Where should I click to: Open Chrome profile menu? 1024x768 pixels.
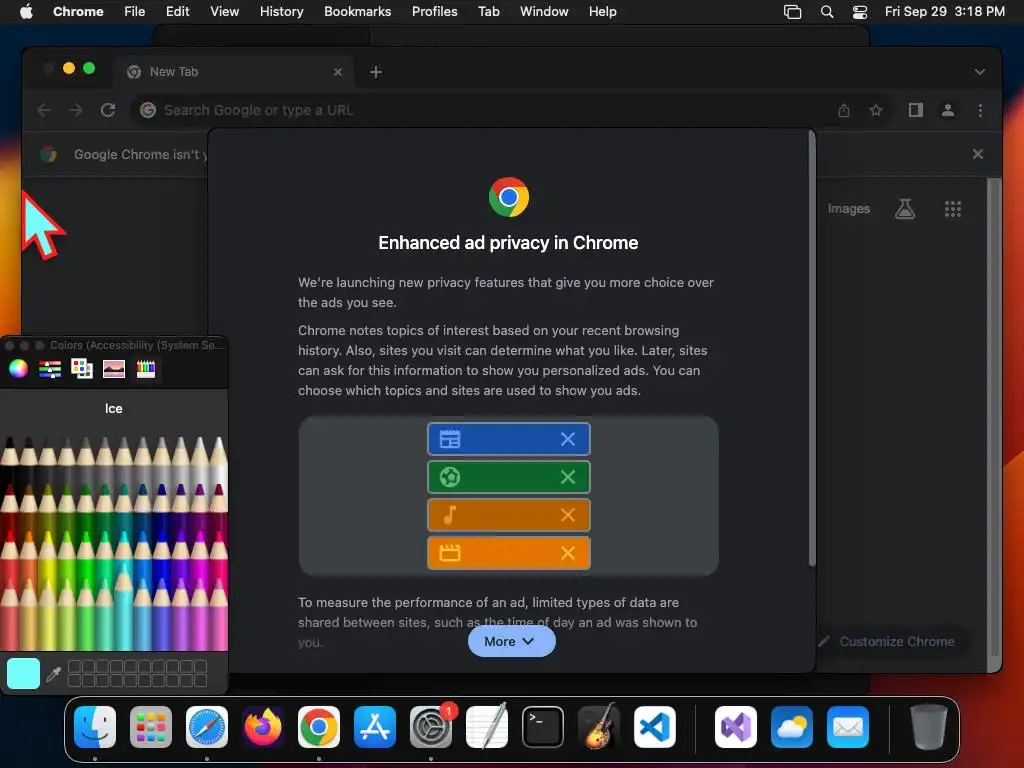point(948,110)
